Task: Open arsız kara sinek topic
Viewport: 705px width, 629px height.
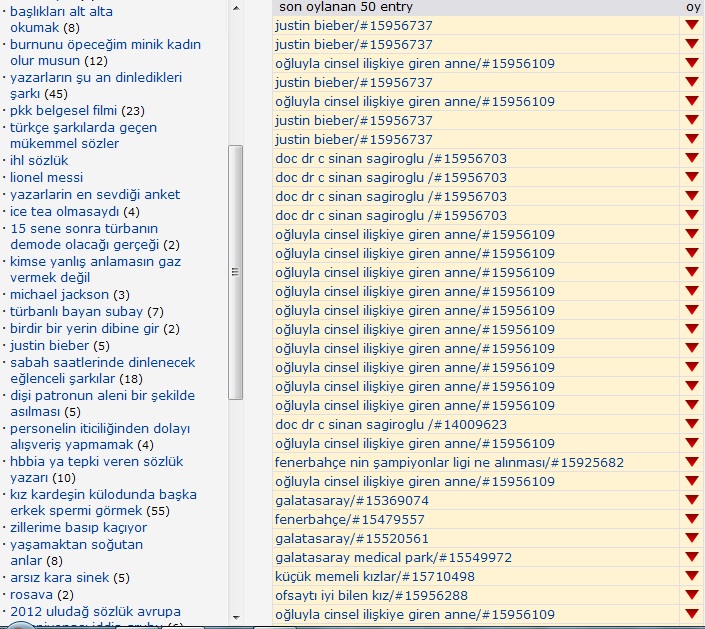Action: pos(59,577)
